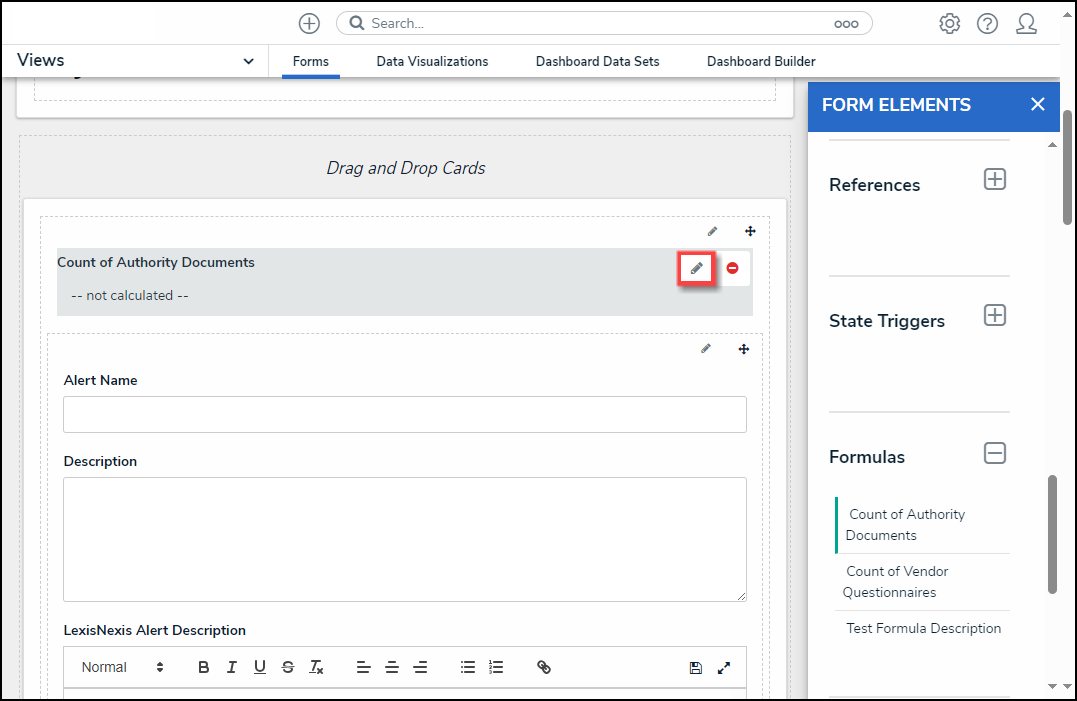Switch to the Dashboard Builder tab

(x=761, y=61)
